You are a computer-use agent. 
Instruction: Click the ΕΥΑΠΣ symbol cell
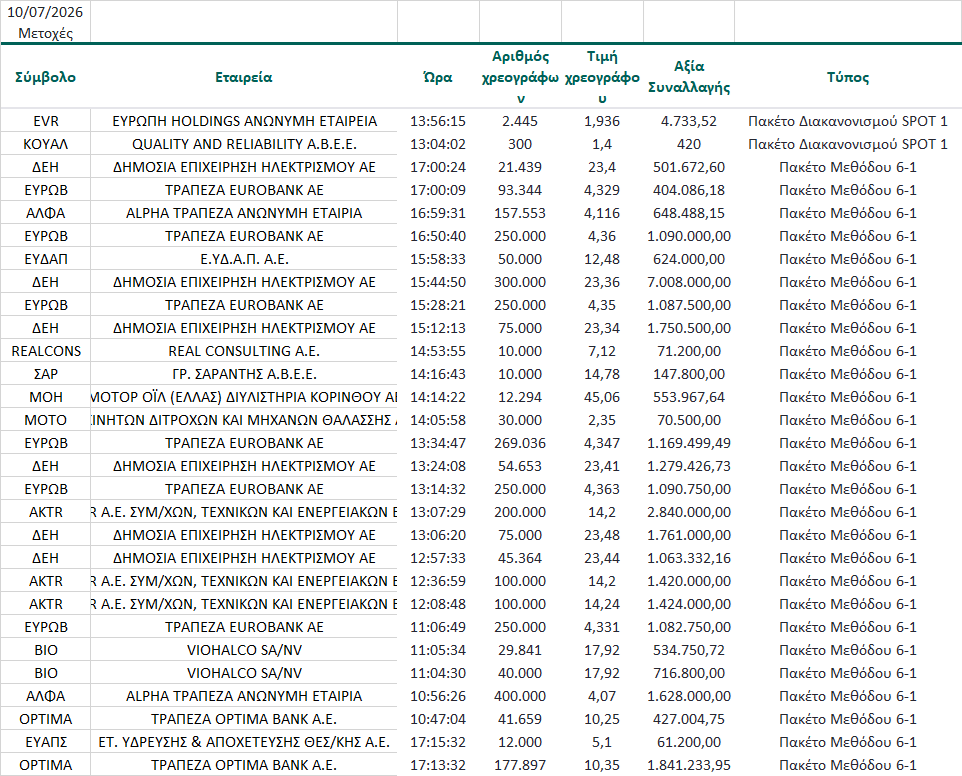(x=45, y=742)
